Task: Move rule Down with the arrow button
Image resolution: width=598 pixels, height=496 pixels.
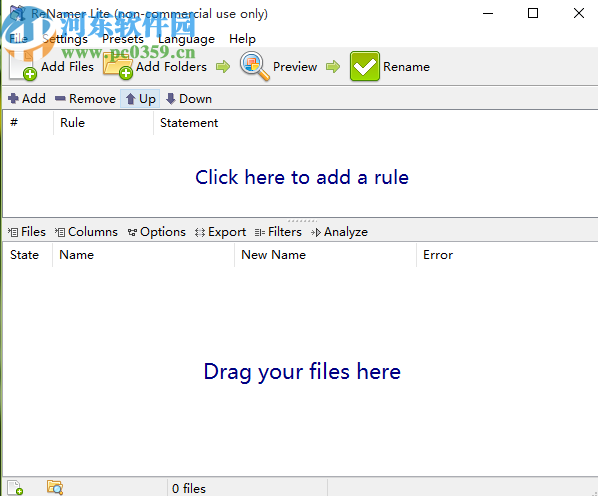Action: coord(189,99)
